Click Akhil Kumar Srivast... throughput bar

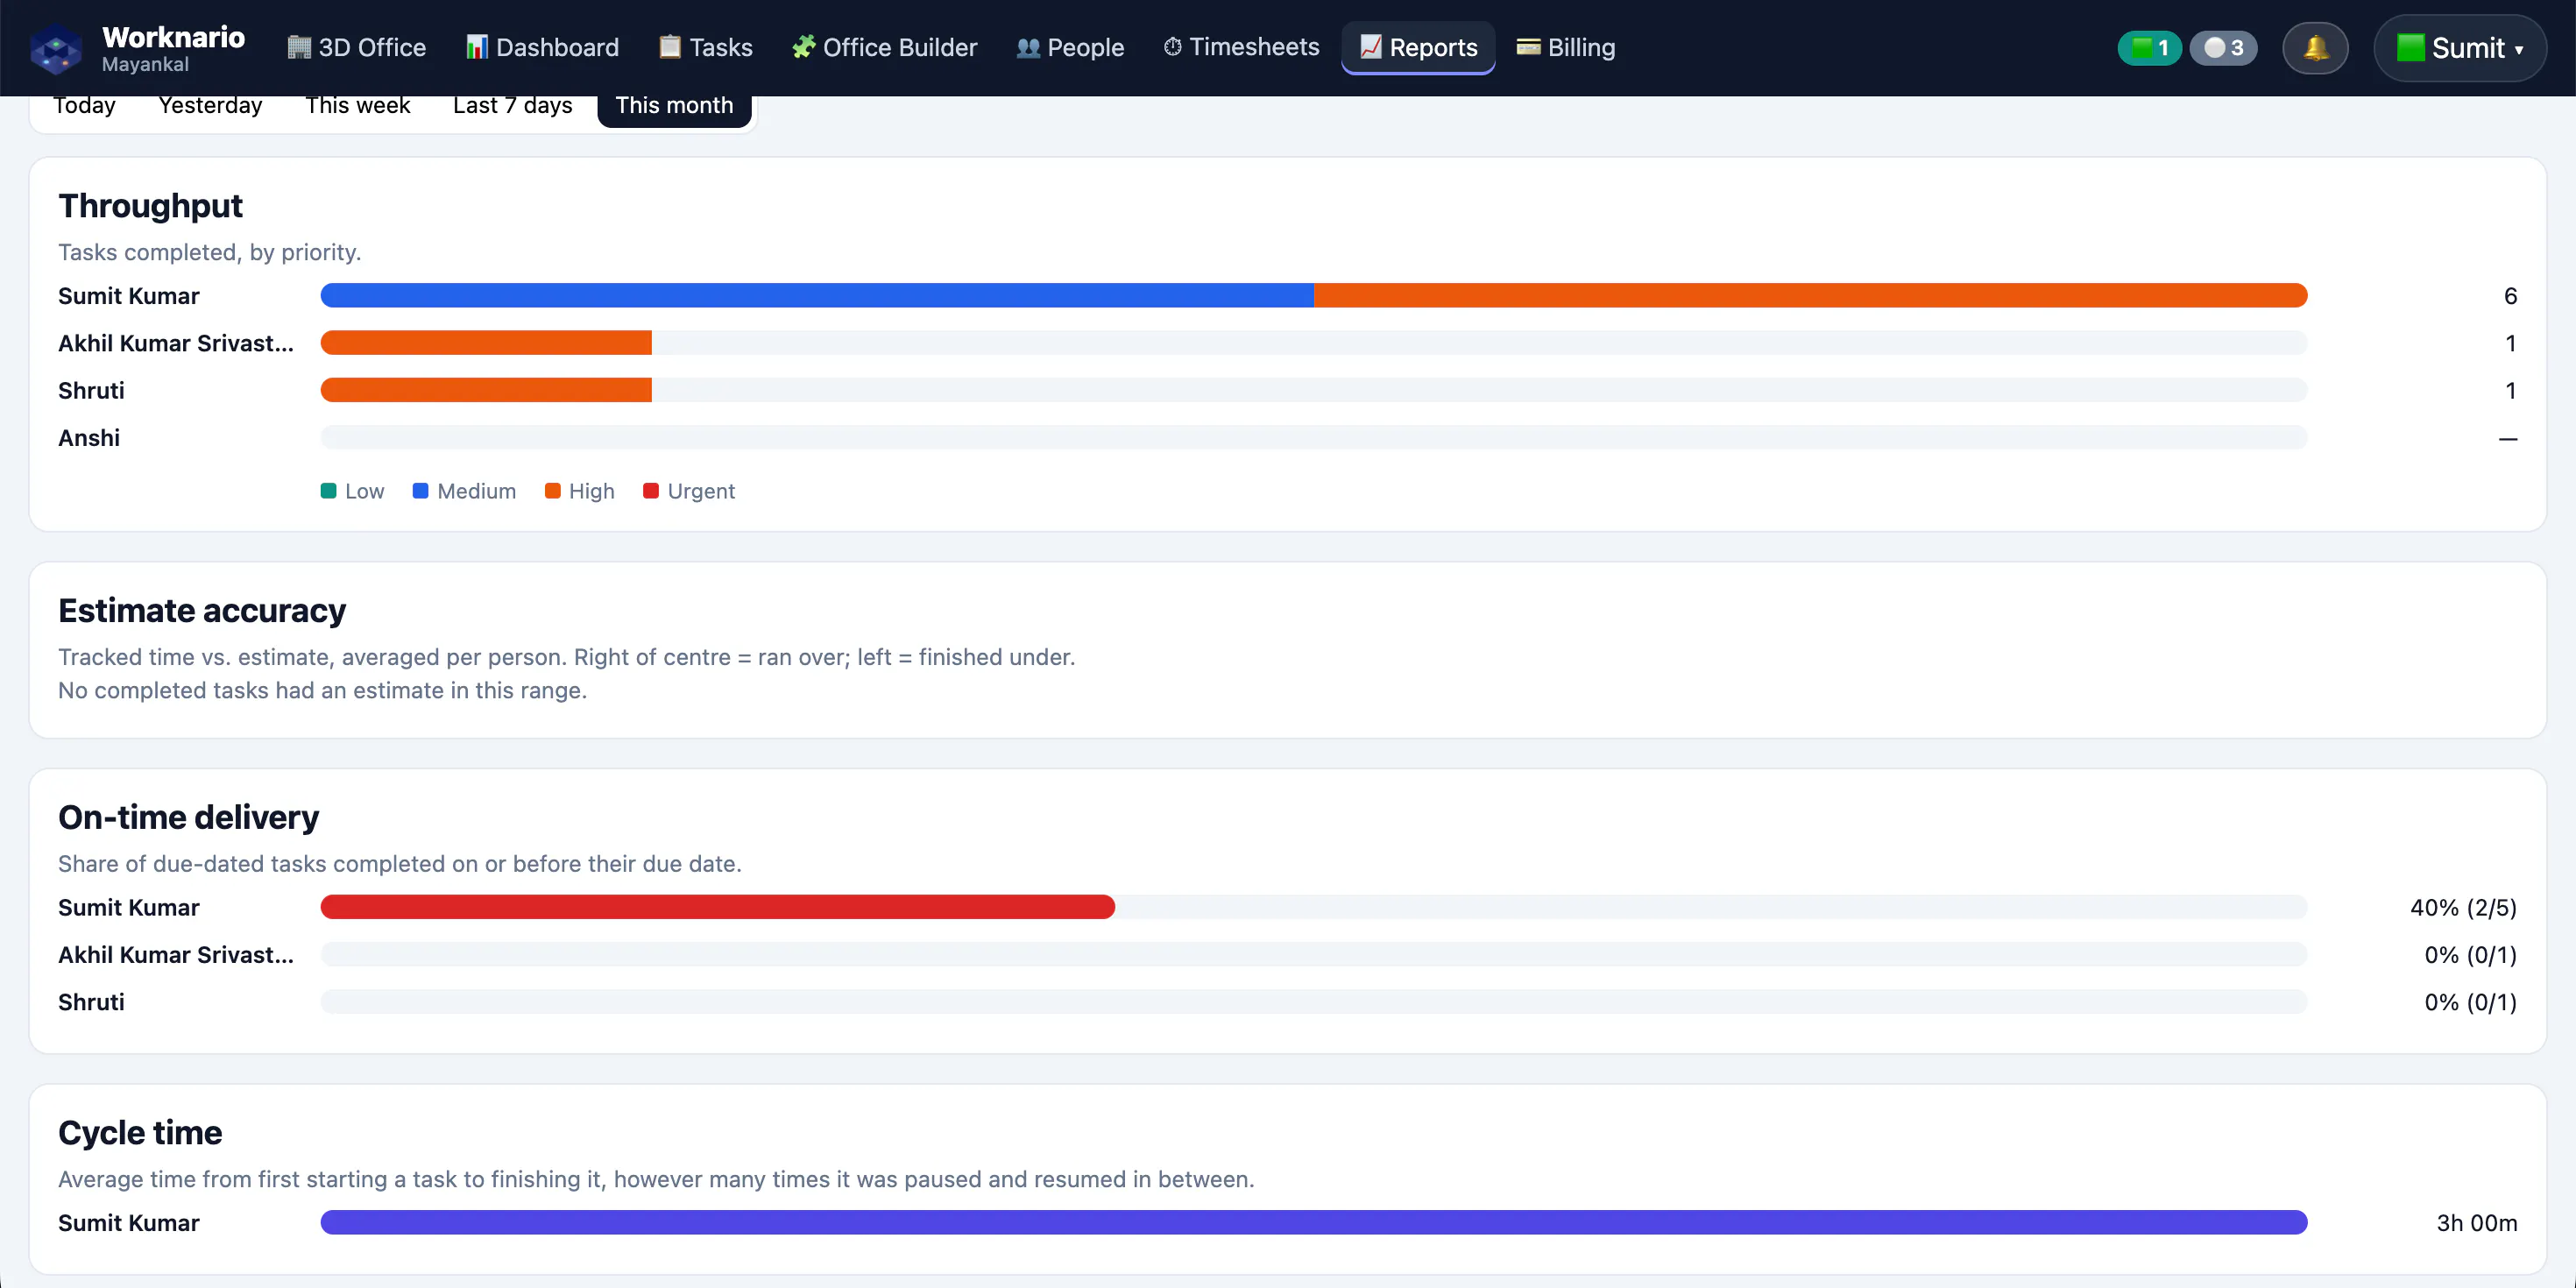tap(486, 343)
